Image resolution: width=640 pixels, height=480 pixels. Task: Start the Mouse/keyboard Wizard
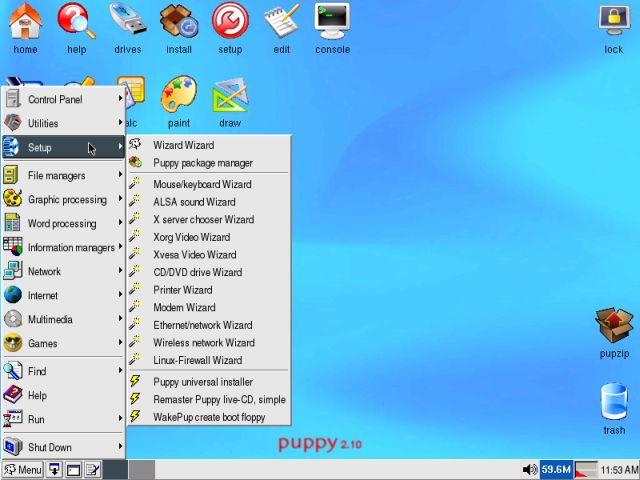point(209,184)
